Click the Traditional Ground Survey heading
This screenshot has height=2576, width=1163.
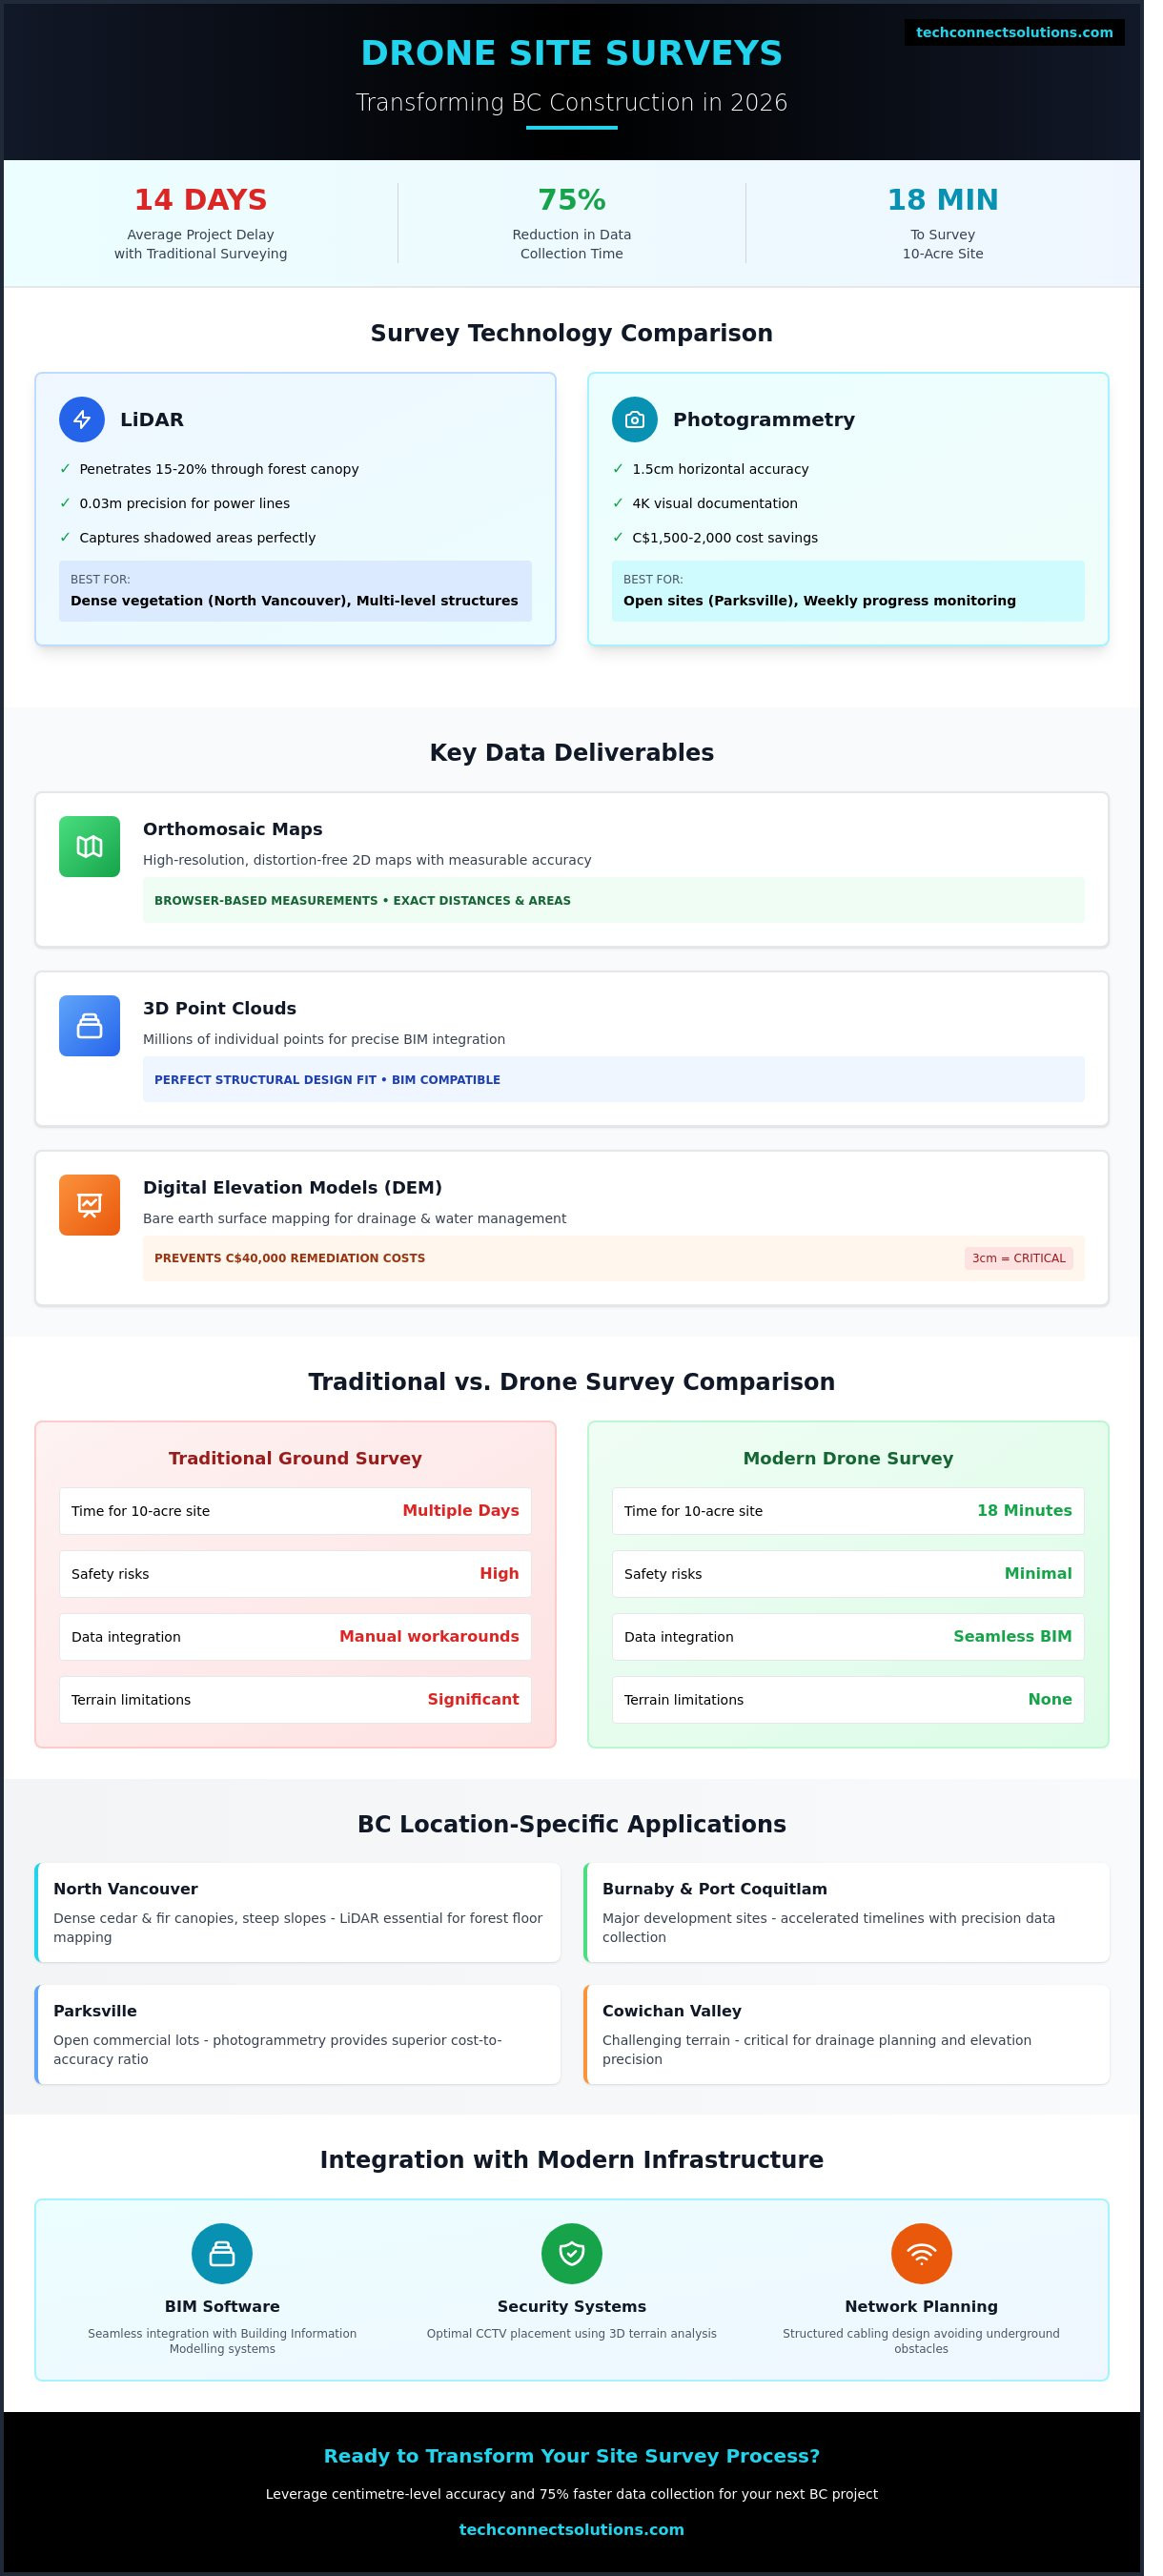point(295,1458)
